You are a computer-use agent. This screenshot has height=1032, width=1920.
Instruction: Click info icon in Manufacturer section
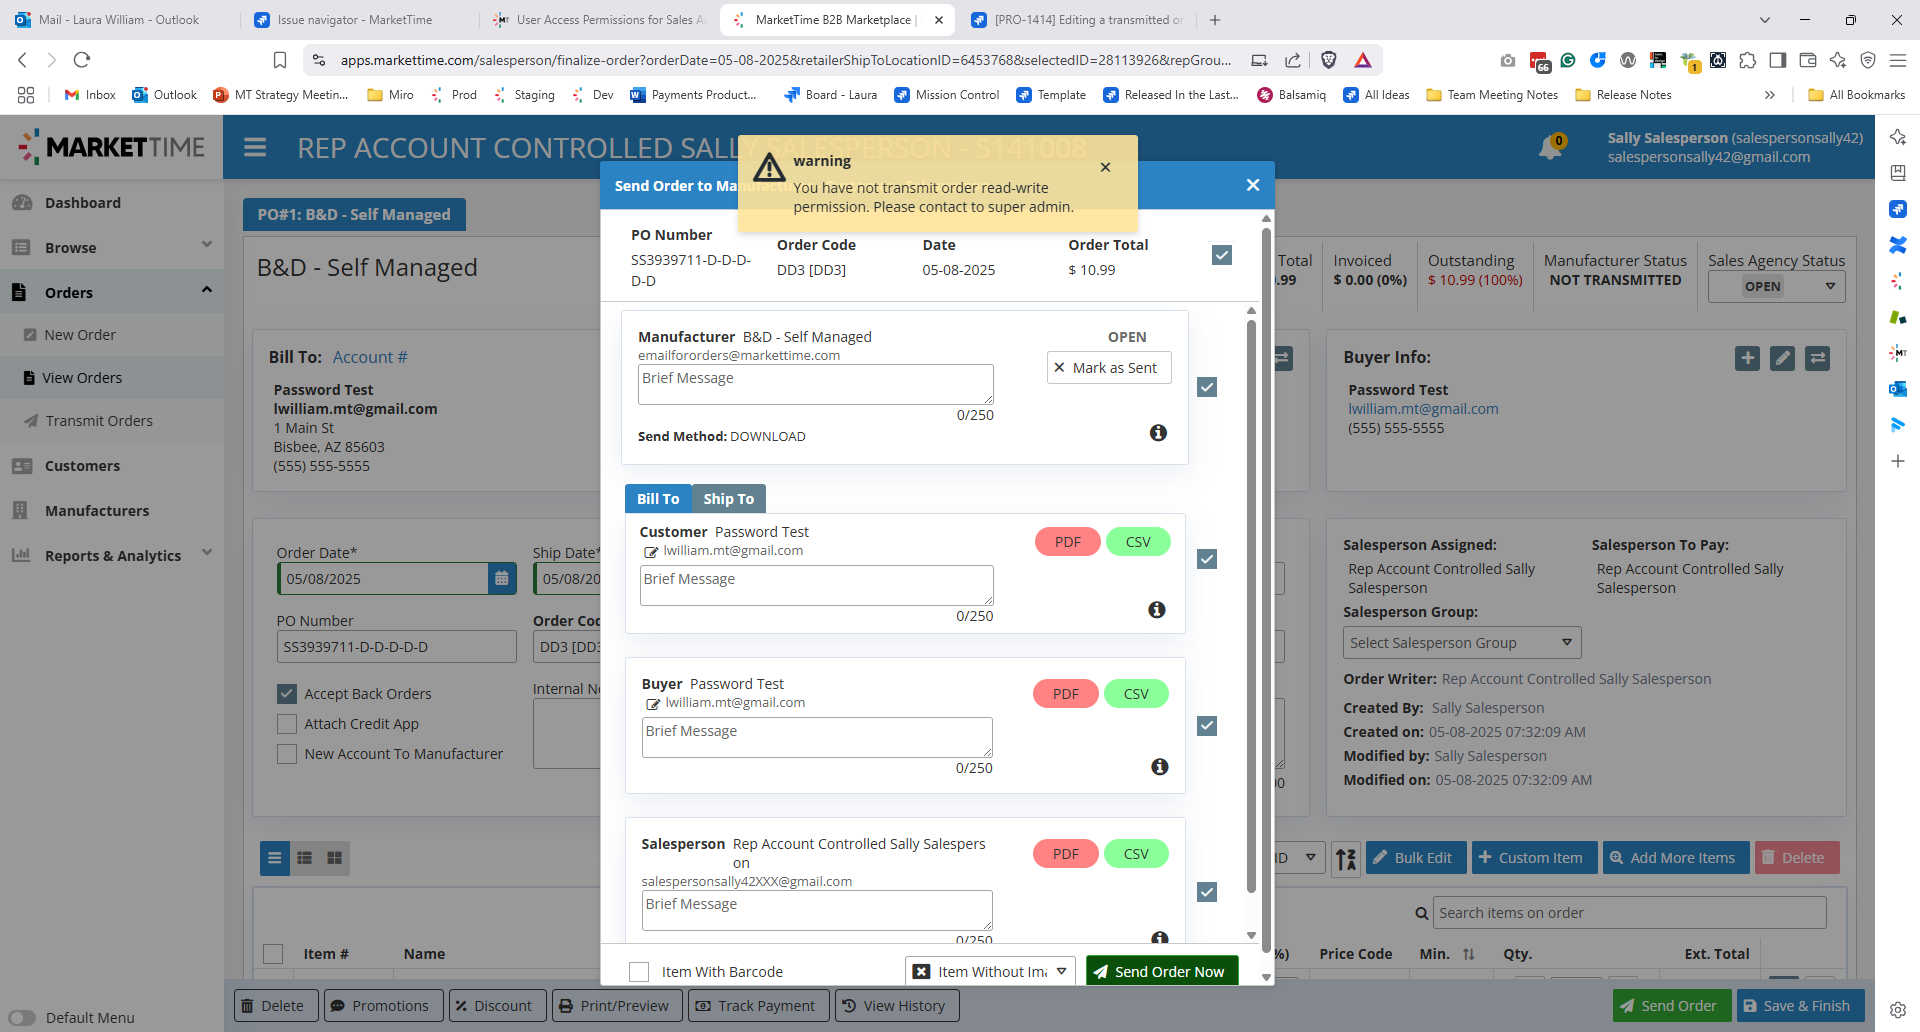pyautogui.click(x=1158, y=433)
